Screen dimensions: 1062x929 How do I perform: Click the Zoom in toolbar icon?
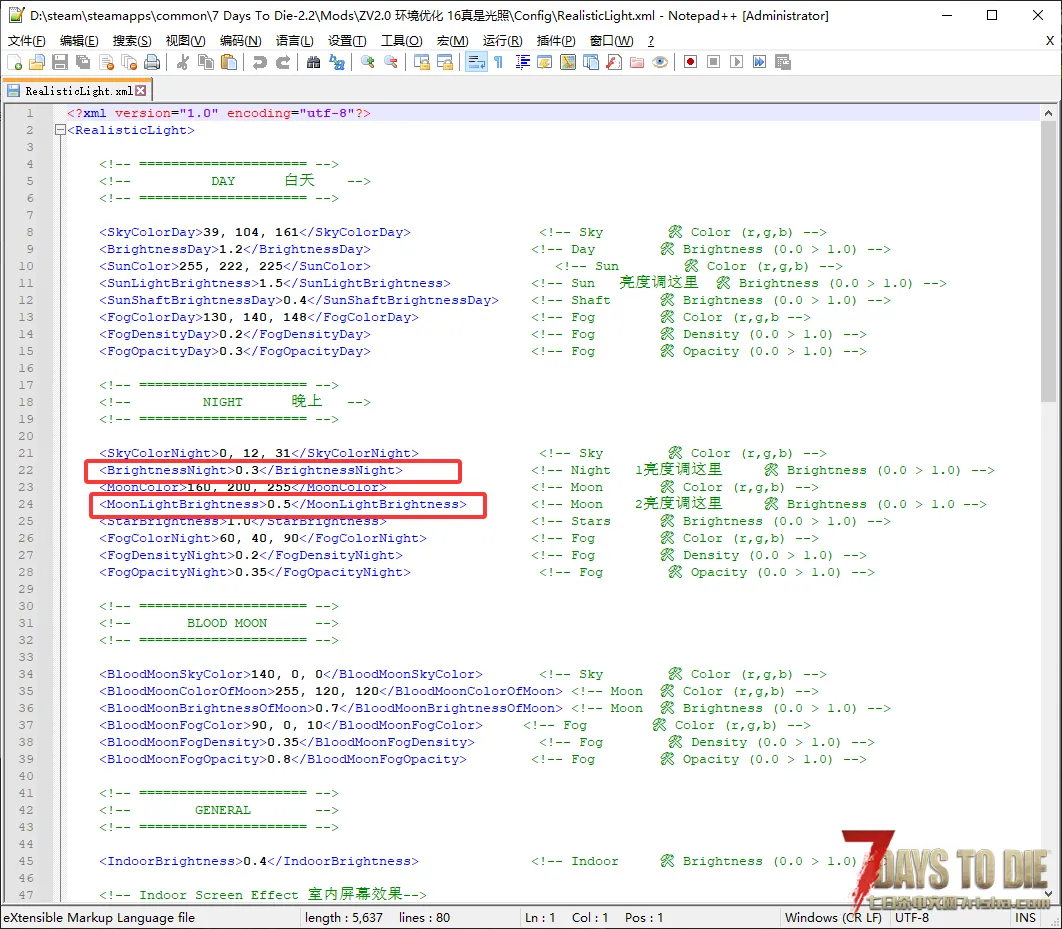(x=368, y=62)
